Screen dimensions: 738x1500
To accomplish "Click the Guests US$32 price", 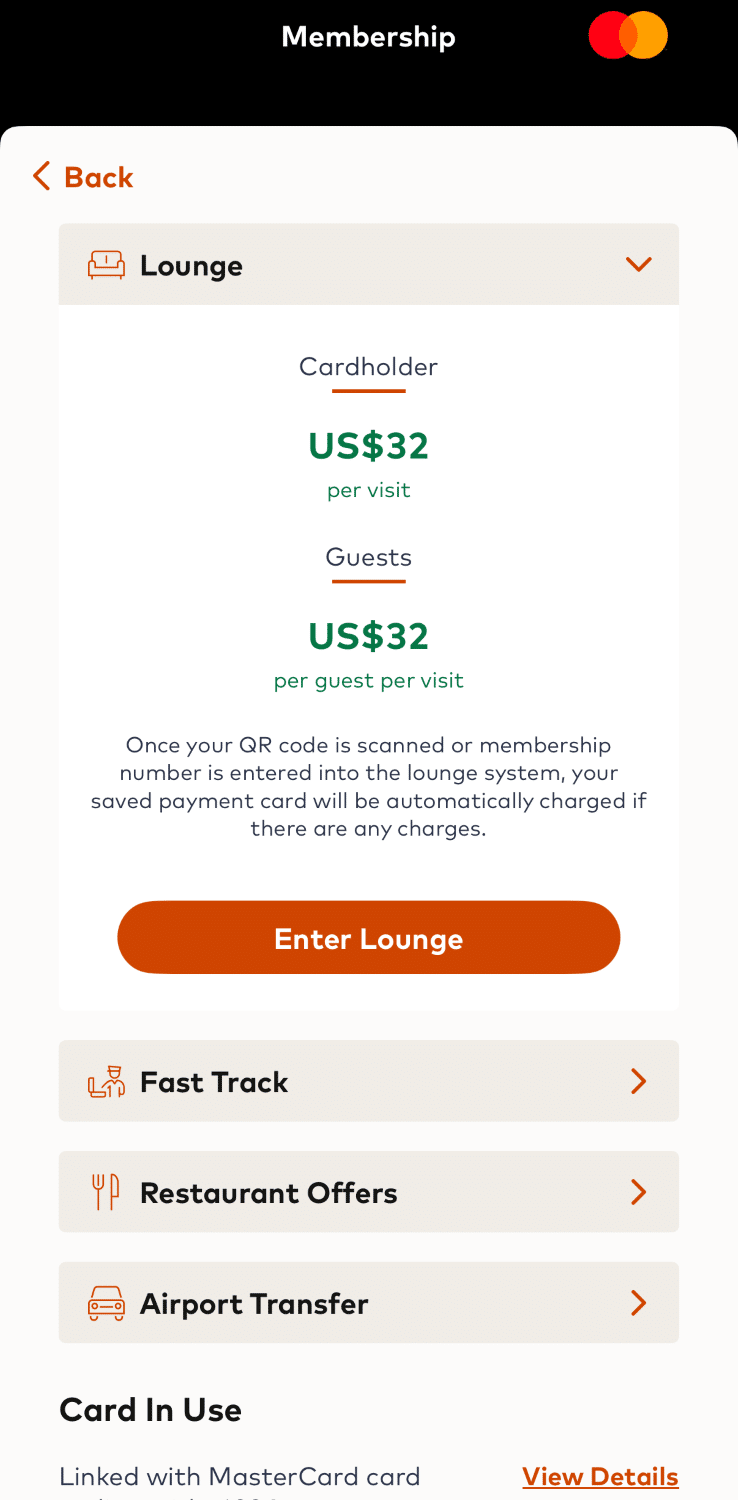I will (x=368, y=636).
